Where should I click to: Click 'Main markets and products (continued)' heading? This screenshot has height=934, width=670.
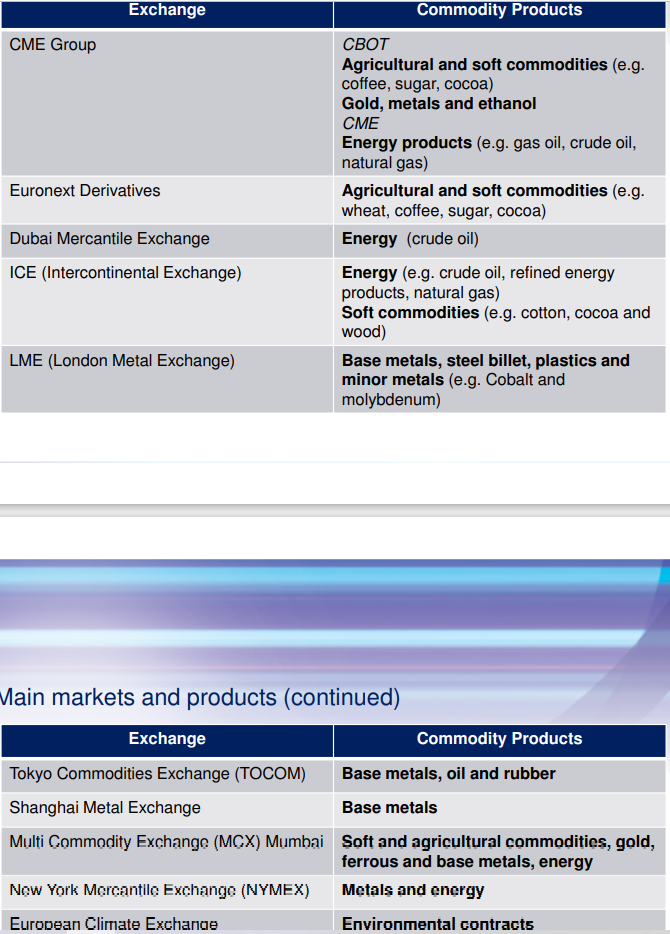click(200, 697)
